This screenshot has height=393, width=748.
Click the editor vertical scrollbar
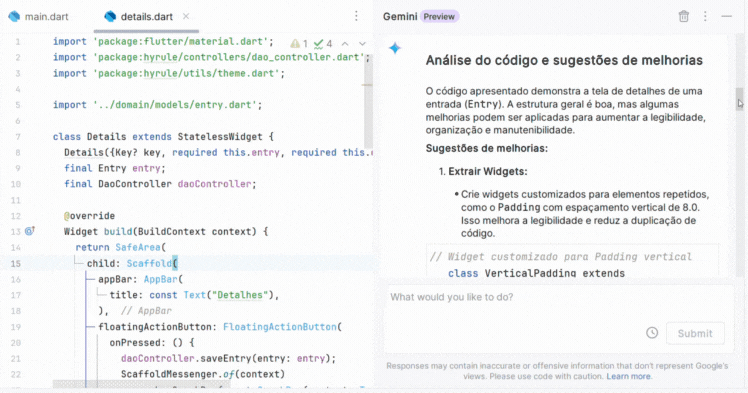(367, 100)
